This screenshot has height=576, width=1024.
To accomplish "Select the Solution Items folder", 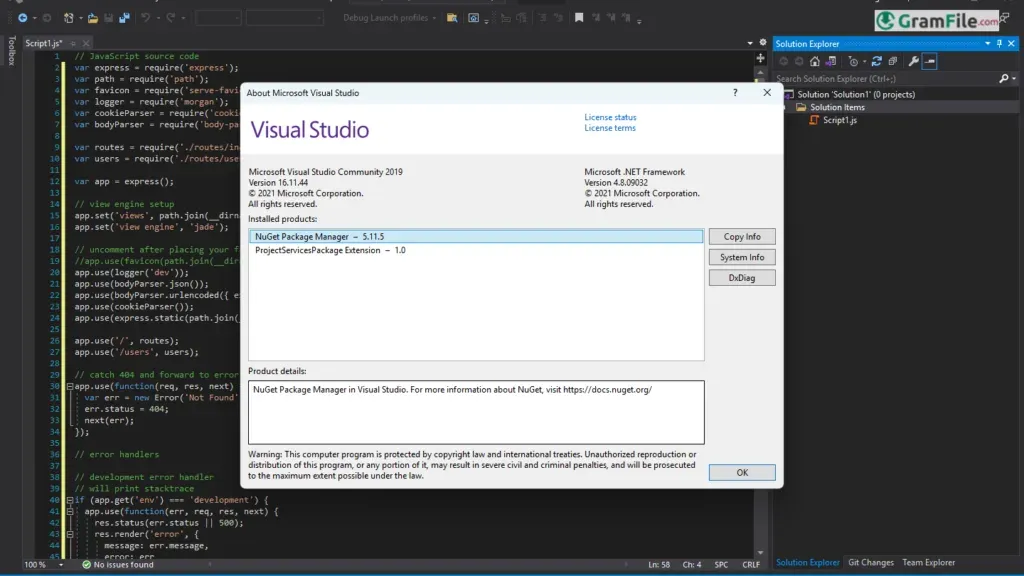I will [837, 107].
